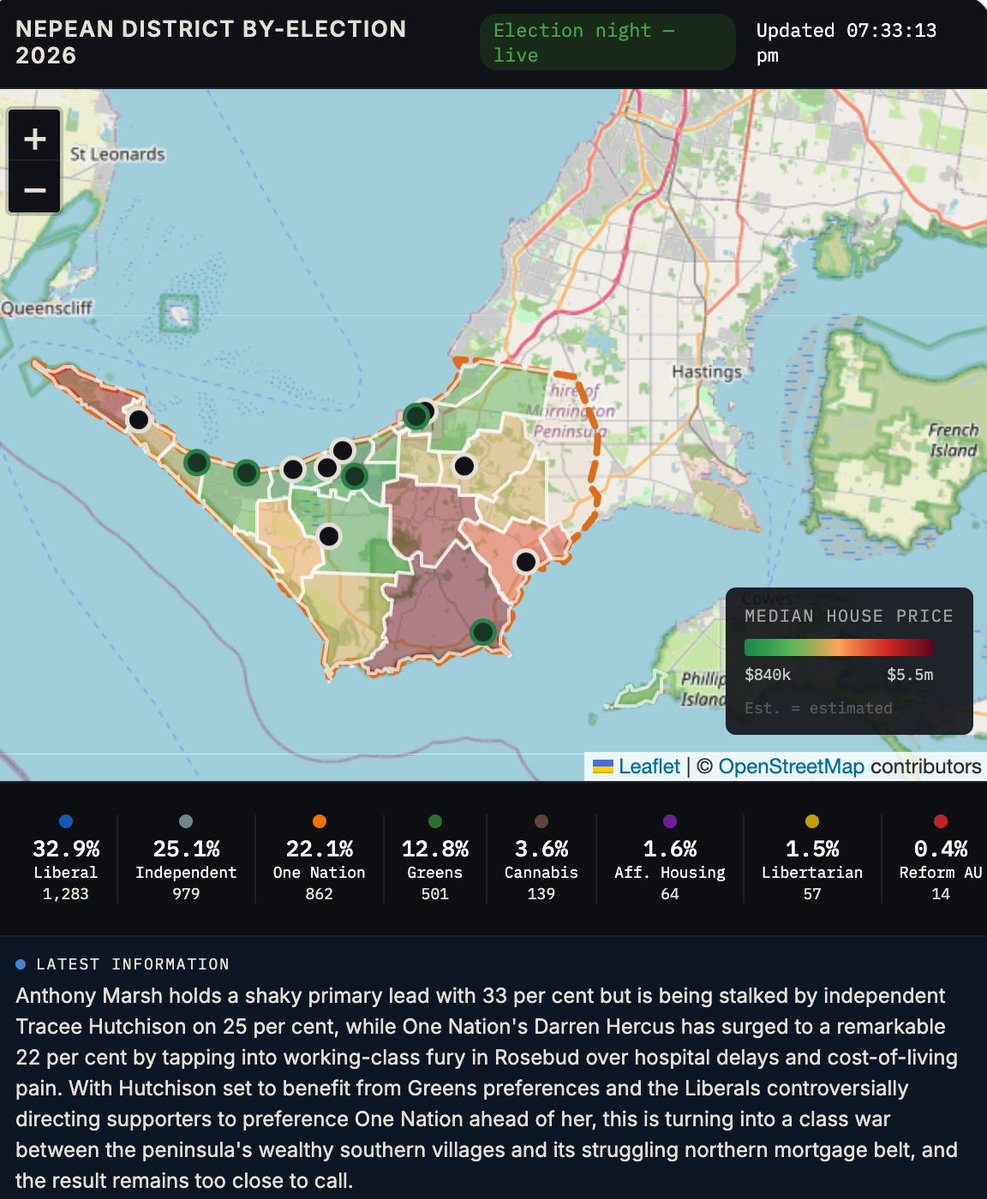Click the median house price gradient bar
This screenshot has height=1199, width=987.
pos(839,647)
